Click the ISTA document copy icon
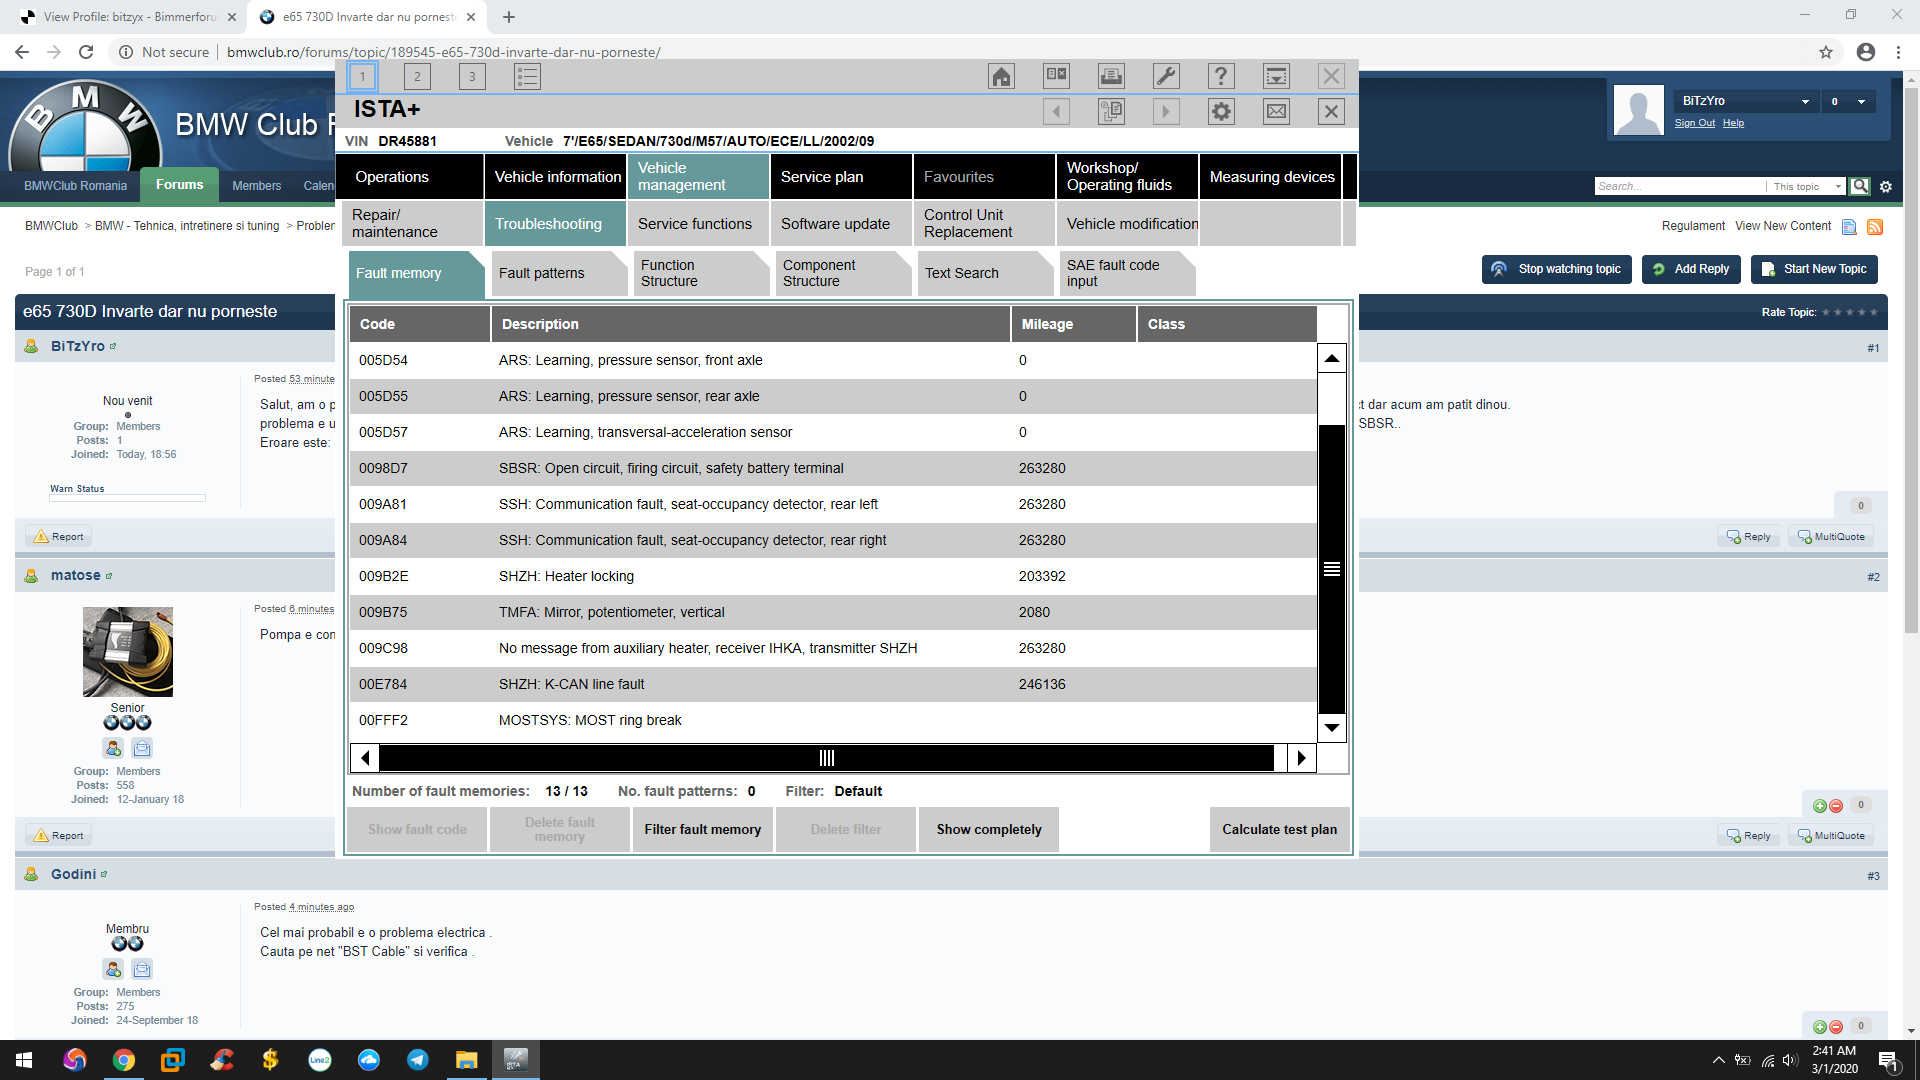Screen dimensions: 1920x1080 coord(1111,111)
